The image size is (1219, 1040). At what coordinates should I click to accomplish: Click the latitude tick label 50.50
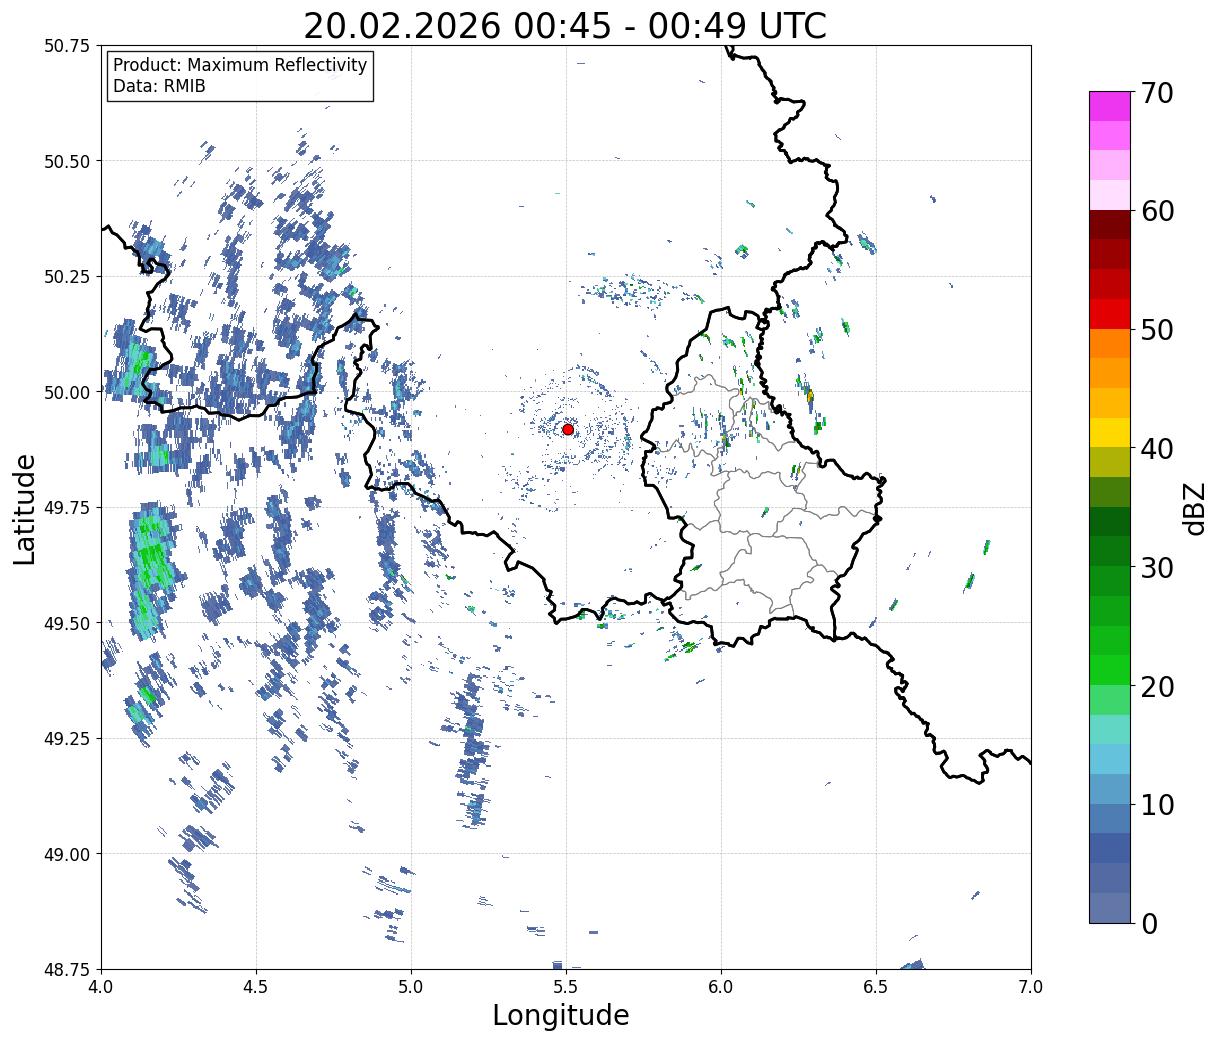pyautogui.click(x=67, y=161)
